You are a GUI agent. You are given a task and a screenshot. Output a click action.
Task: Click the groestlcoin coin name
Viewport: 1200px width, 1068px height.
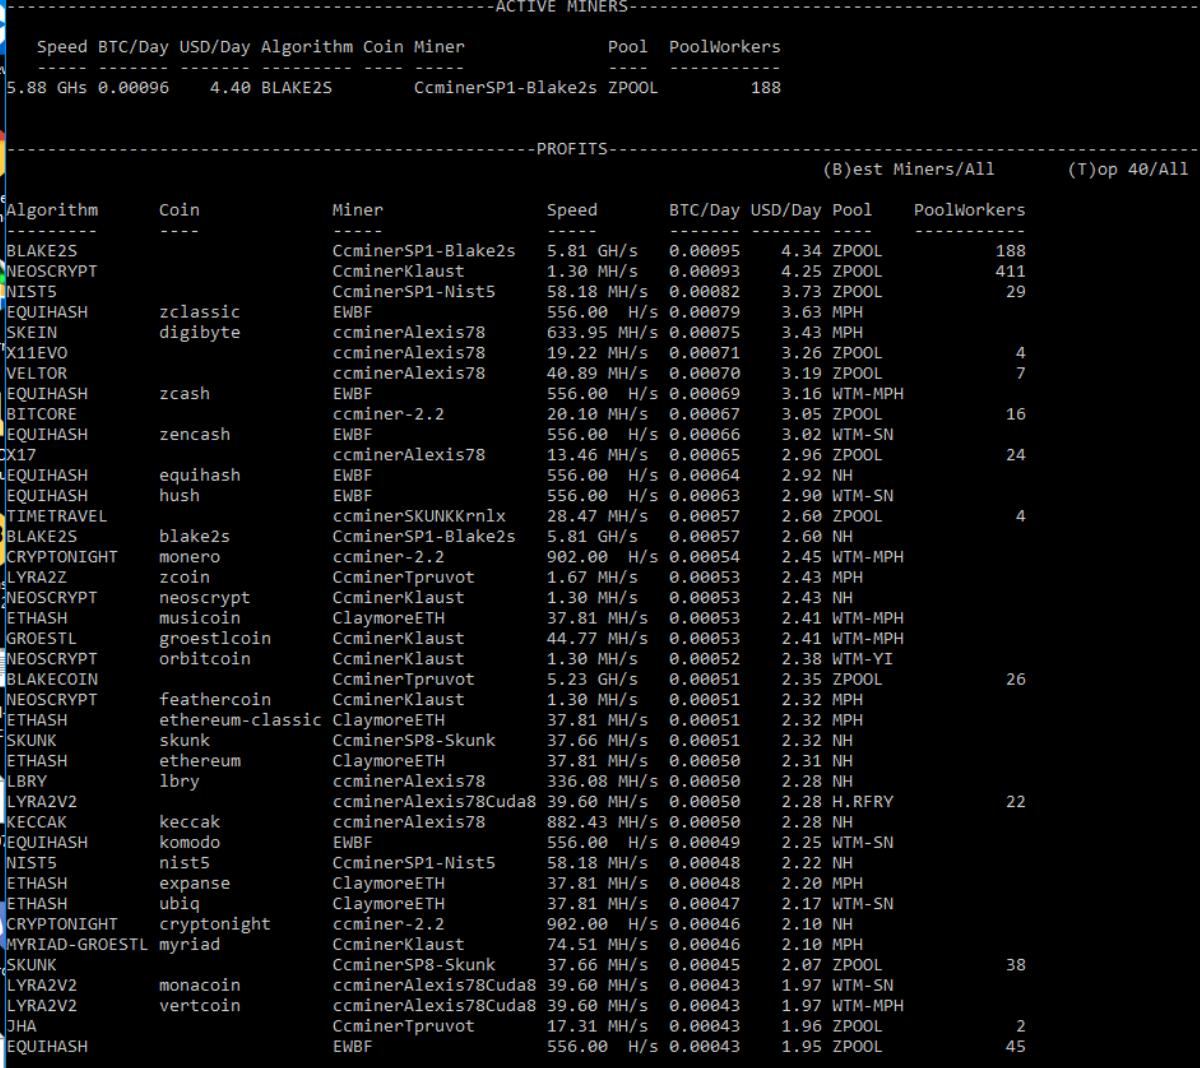(215, 638)
